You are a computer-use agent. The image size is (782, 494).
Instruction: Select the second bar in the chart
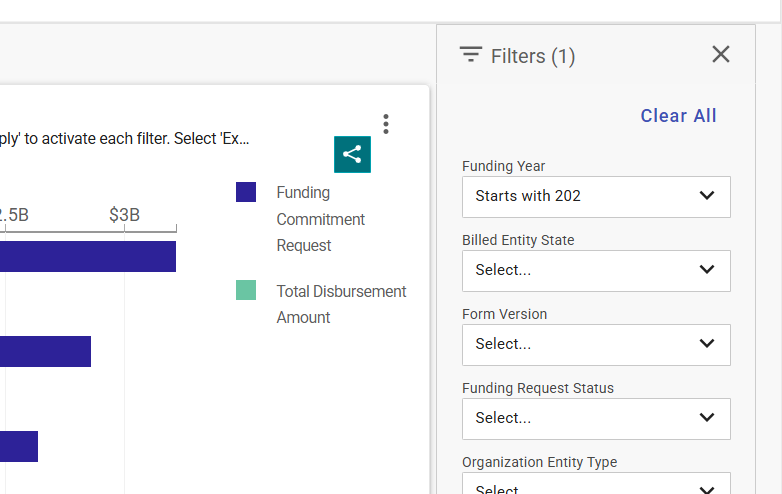point(45,352)
